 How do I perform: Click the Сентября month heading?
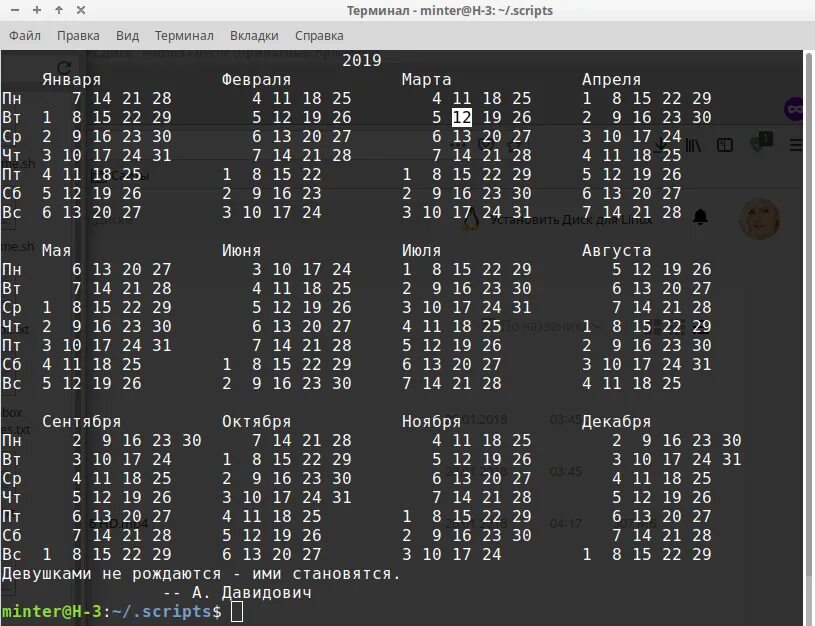[81, 422]
